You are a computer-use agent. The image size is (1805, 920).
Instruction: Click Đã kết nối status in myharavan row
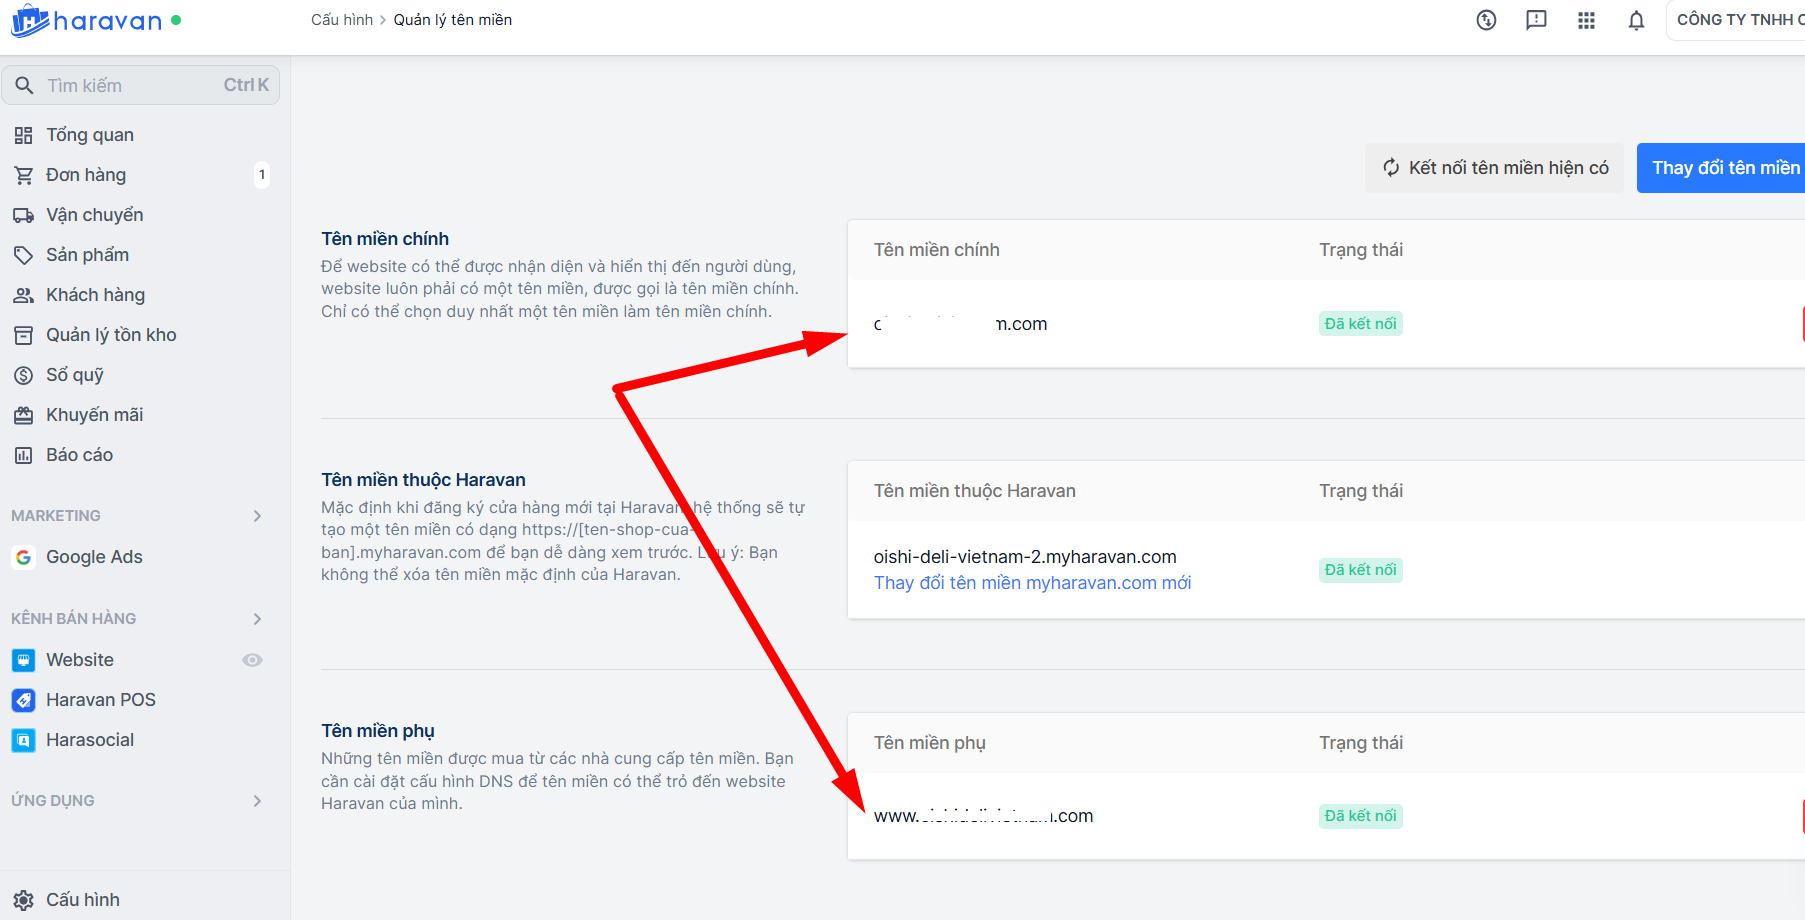click(x=1360, y=570)
